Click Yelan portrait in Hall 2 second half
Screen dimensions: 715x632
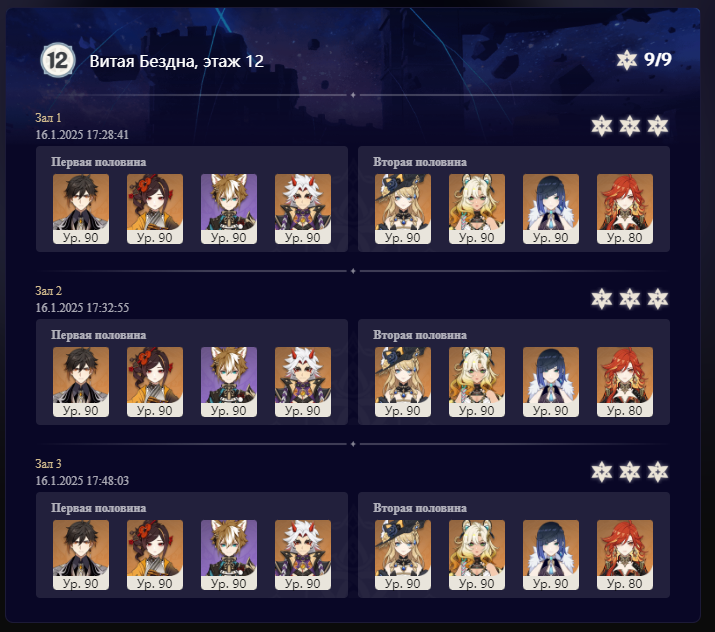(x=551, y=382)
